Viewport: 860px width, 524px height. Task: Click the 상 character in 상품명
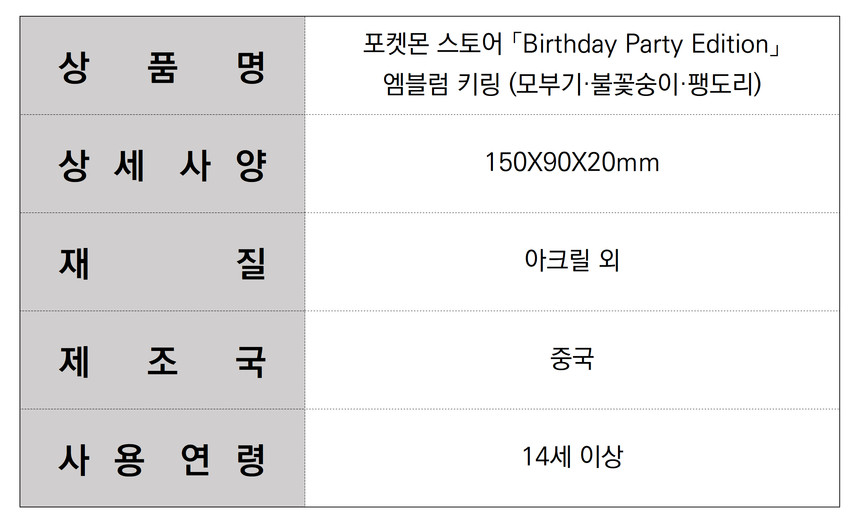point(73,67)
